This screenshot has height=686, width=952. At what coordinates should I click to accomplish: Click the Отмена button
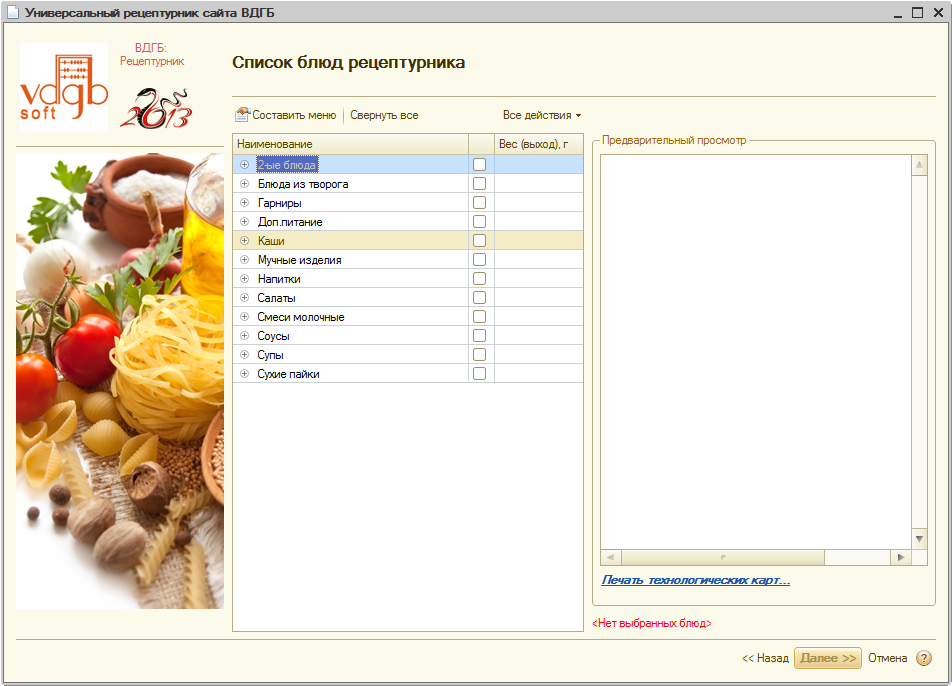(887, 658)
